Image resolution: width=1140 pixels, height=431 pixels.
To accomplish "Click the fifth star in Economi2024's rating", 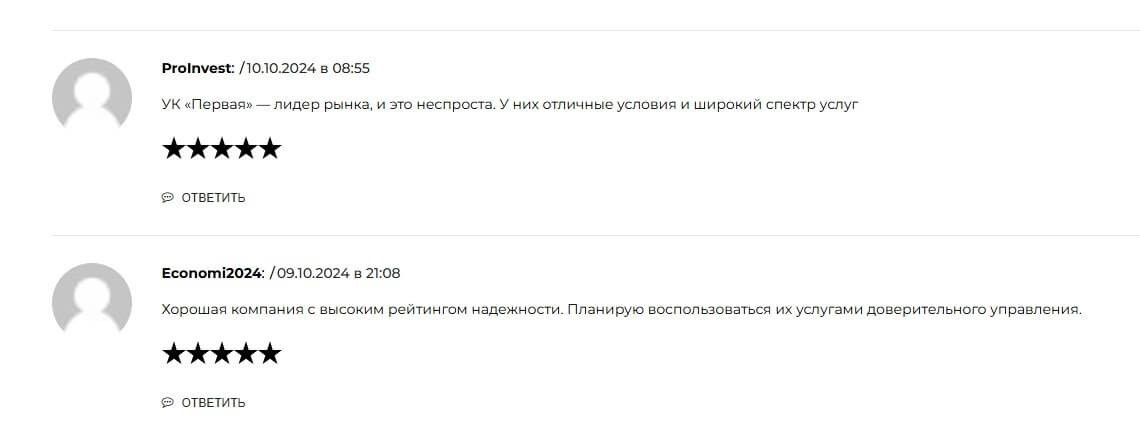I will coord(270,354).
